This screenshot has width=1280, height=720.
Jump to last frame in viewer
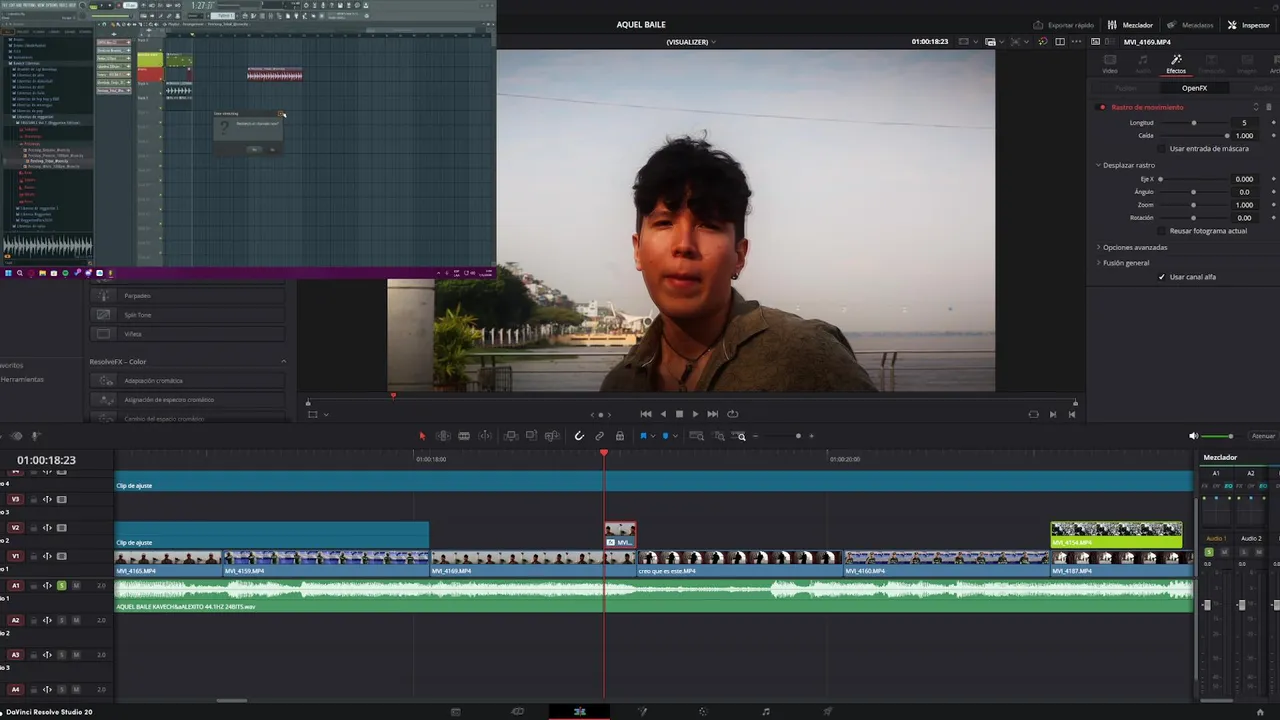712,414
